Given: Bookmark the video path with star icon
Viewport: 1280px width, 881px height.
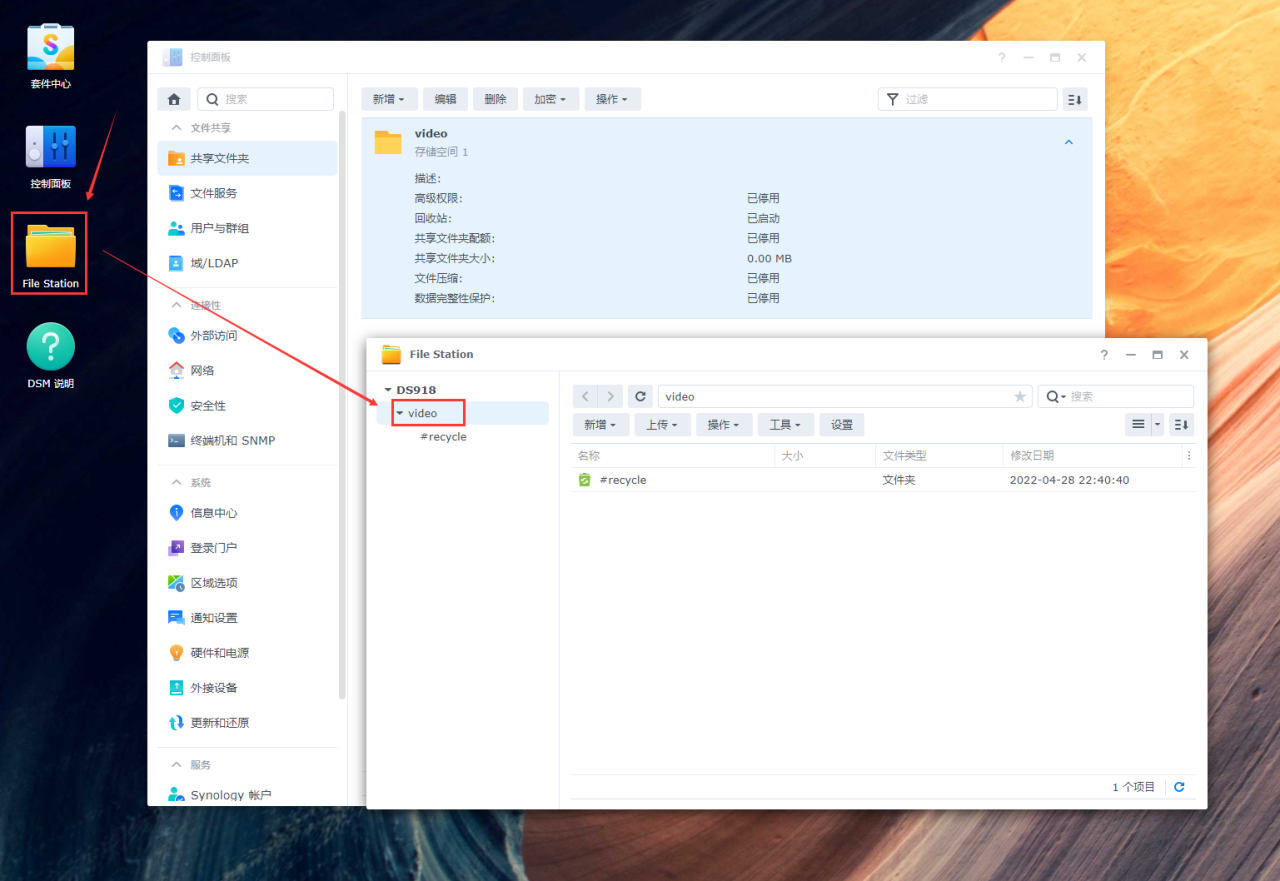Looking at the screenshot, I should [x=1020, y=397].
